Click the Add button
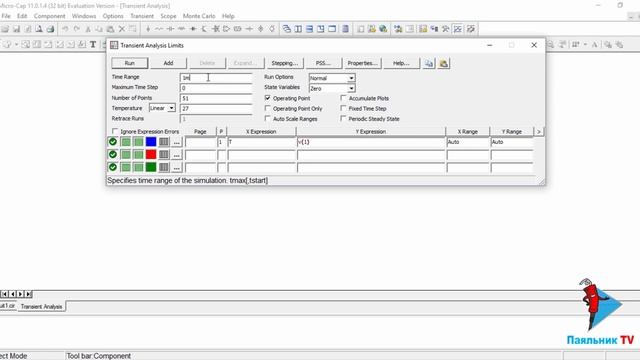Screen dimensions: 640x360 coord(169,63)
